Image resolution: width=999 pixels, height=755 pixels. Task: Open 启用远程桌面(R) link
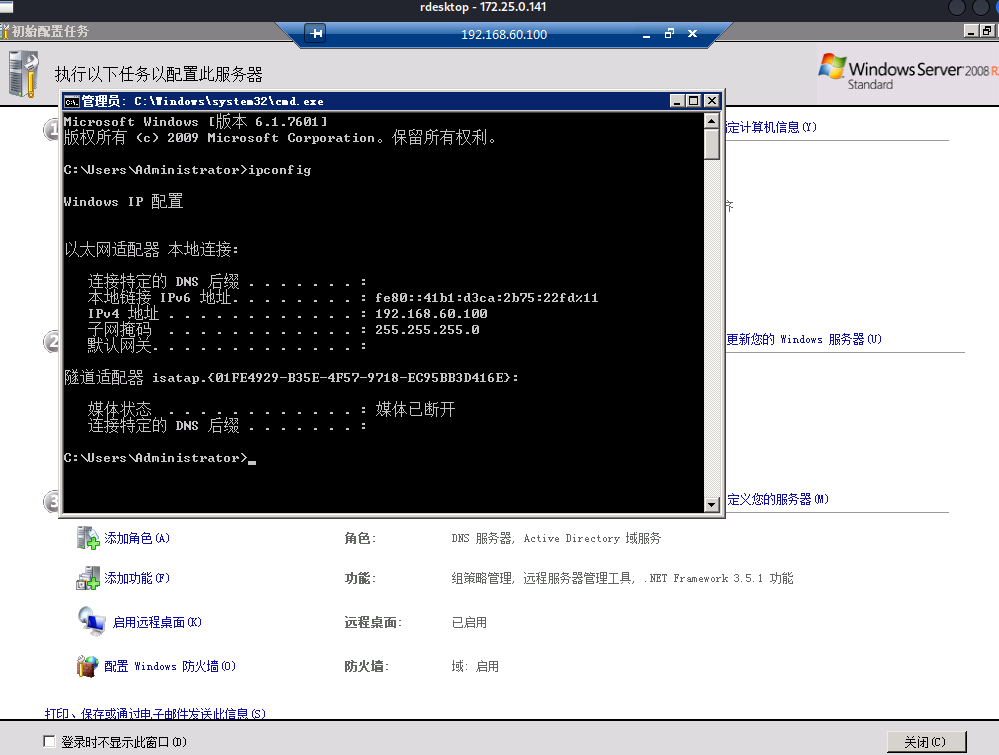click(x=157, y=622)
